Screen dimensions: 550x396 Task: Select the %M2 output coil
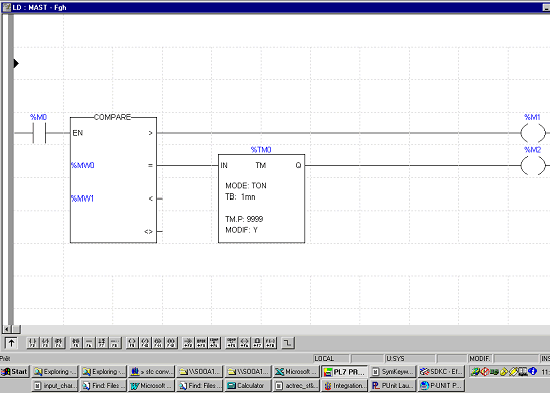[533, 166]
